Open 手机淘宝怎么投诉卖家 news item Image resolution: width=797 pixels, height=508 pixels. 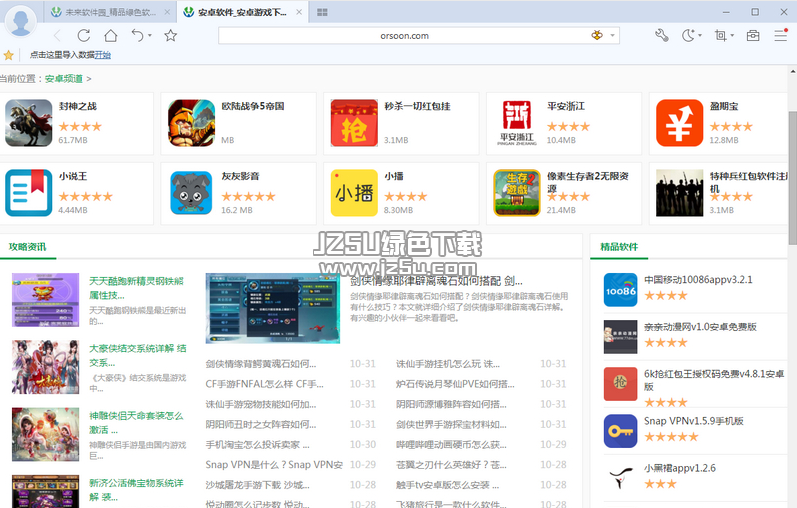click(257, 444)
